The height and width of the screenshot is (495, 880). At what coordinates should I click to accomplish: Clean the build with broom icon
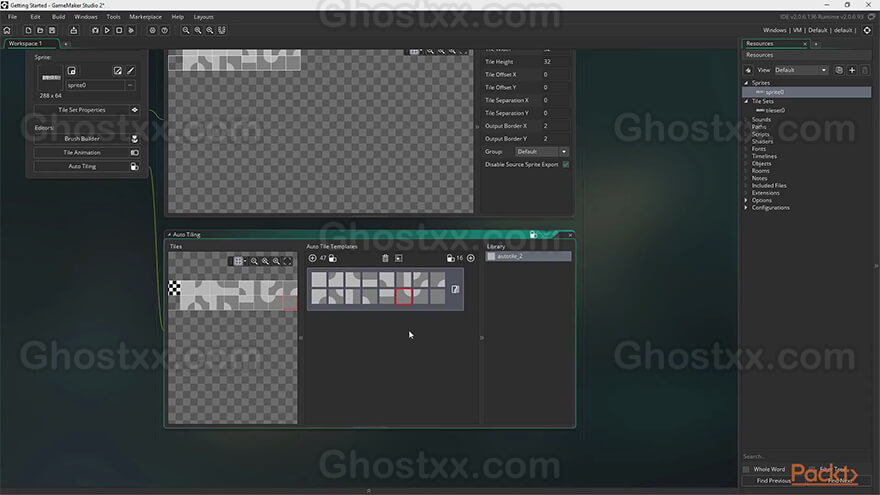pos(131,30)
